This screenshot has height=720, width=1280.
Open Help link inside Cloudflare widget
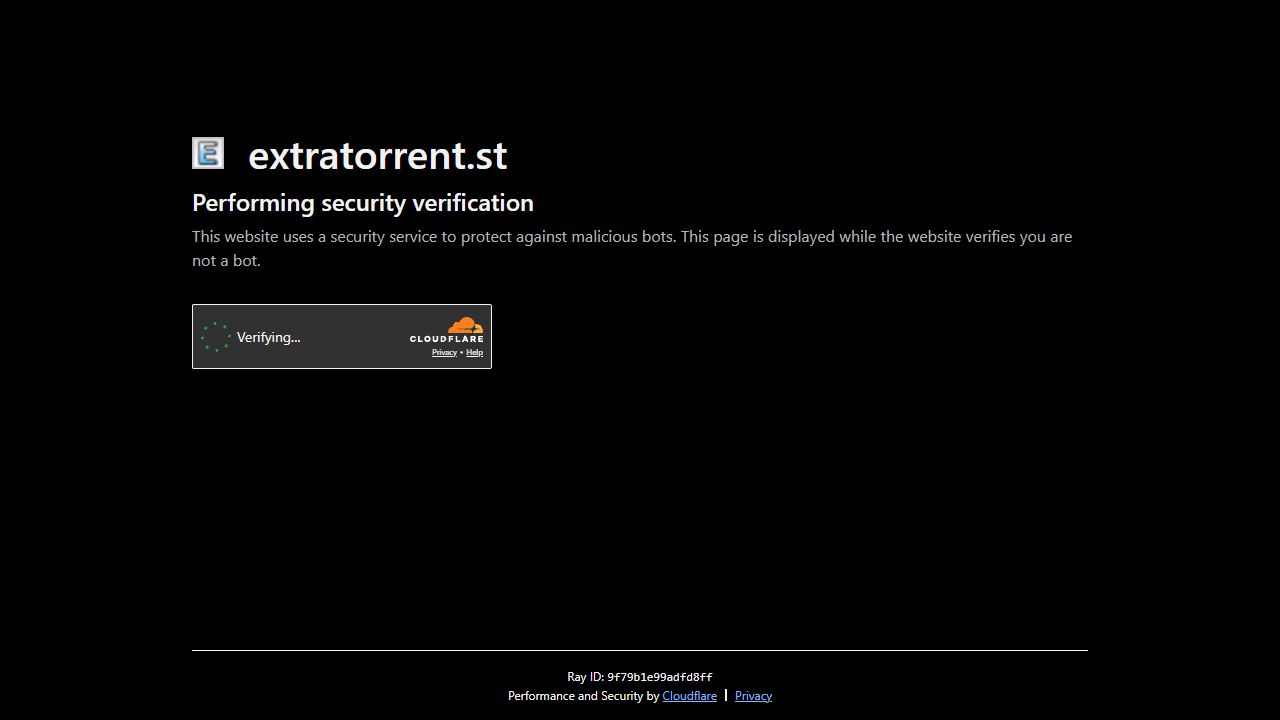(474, 352)
